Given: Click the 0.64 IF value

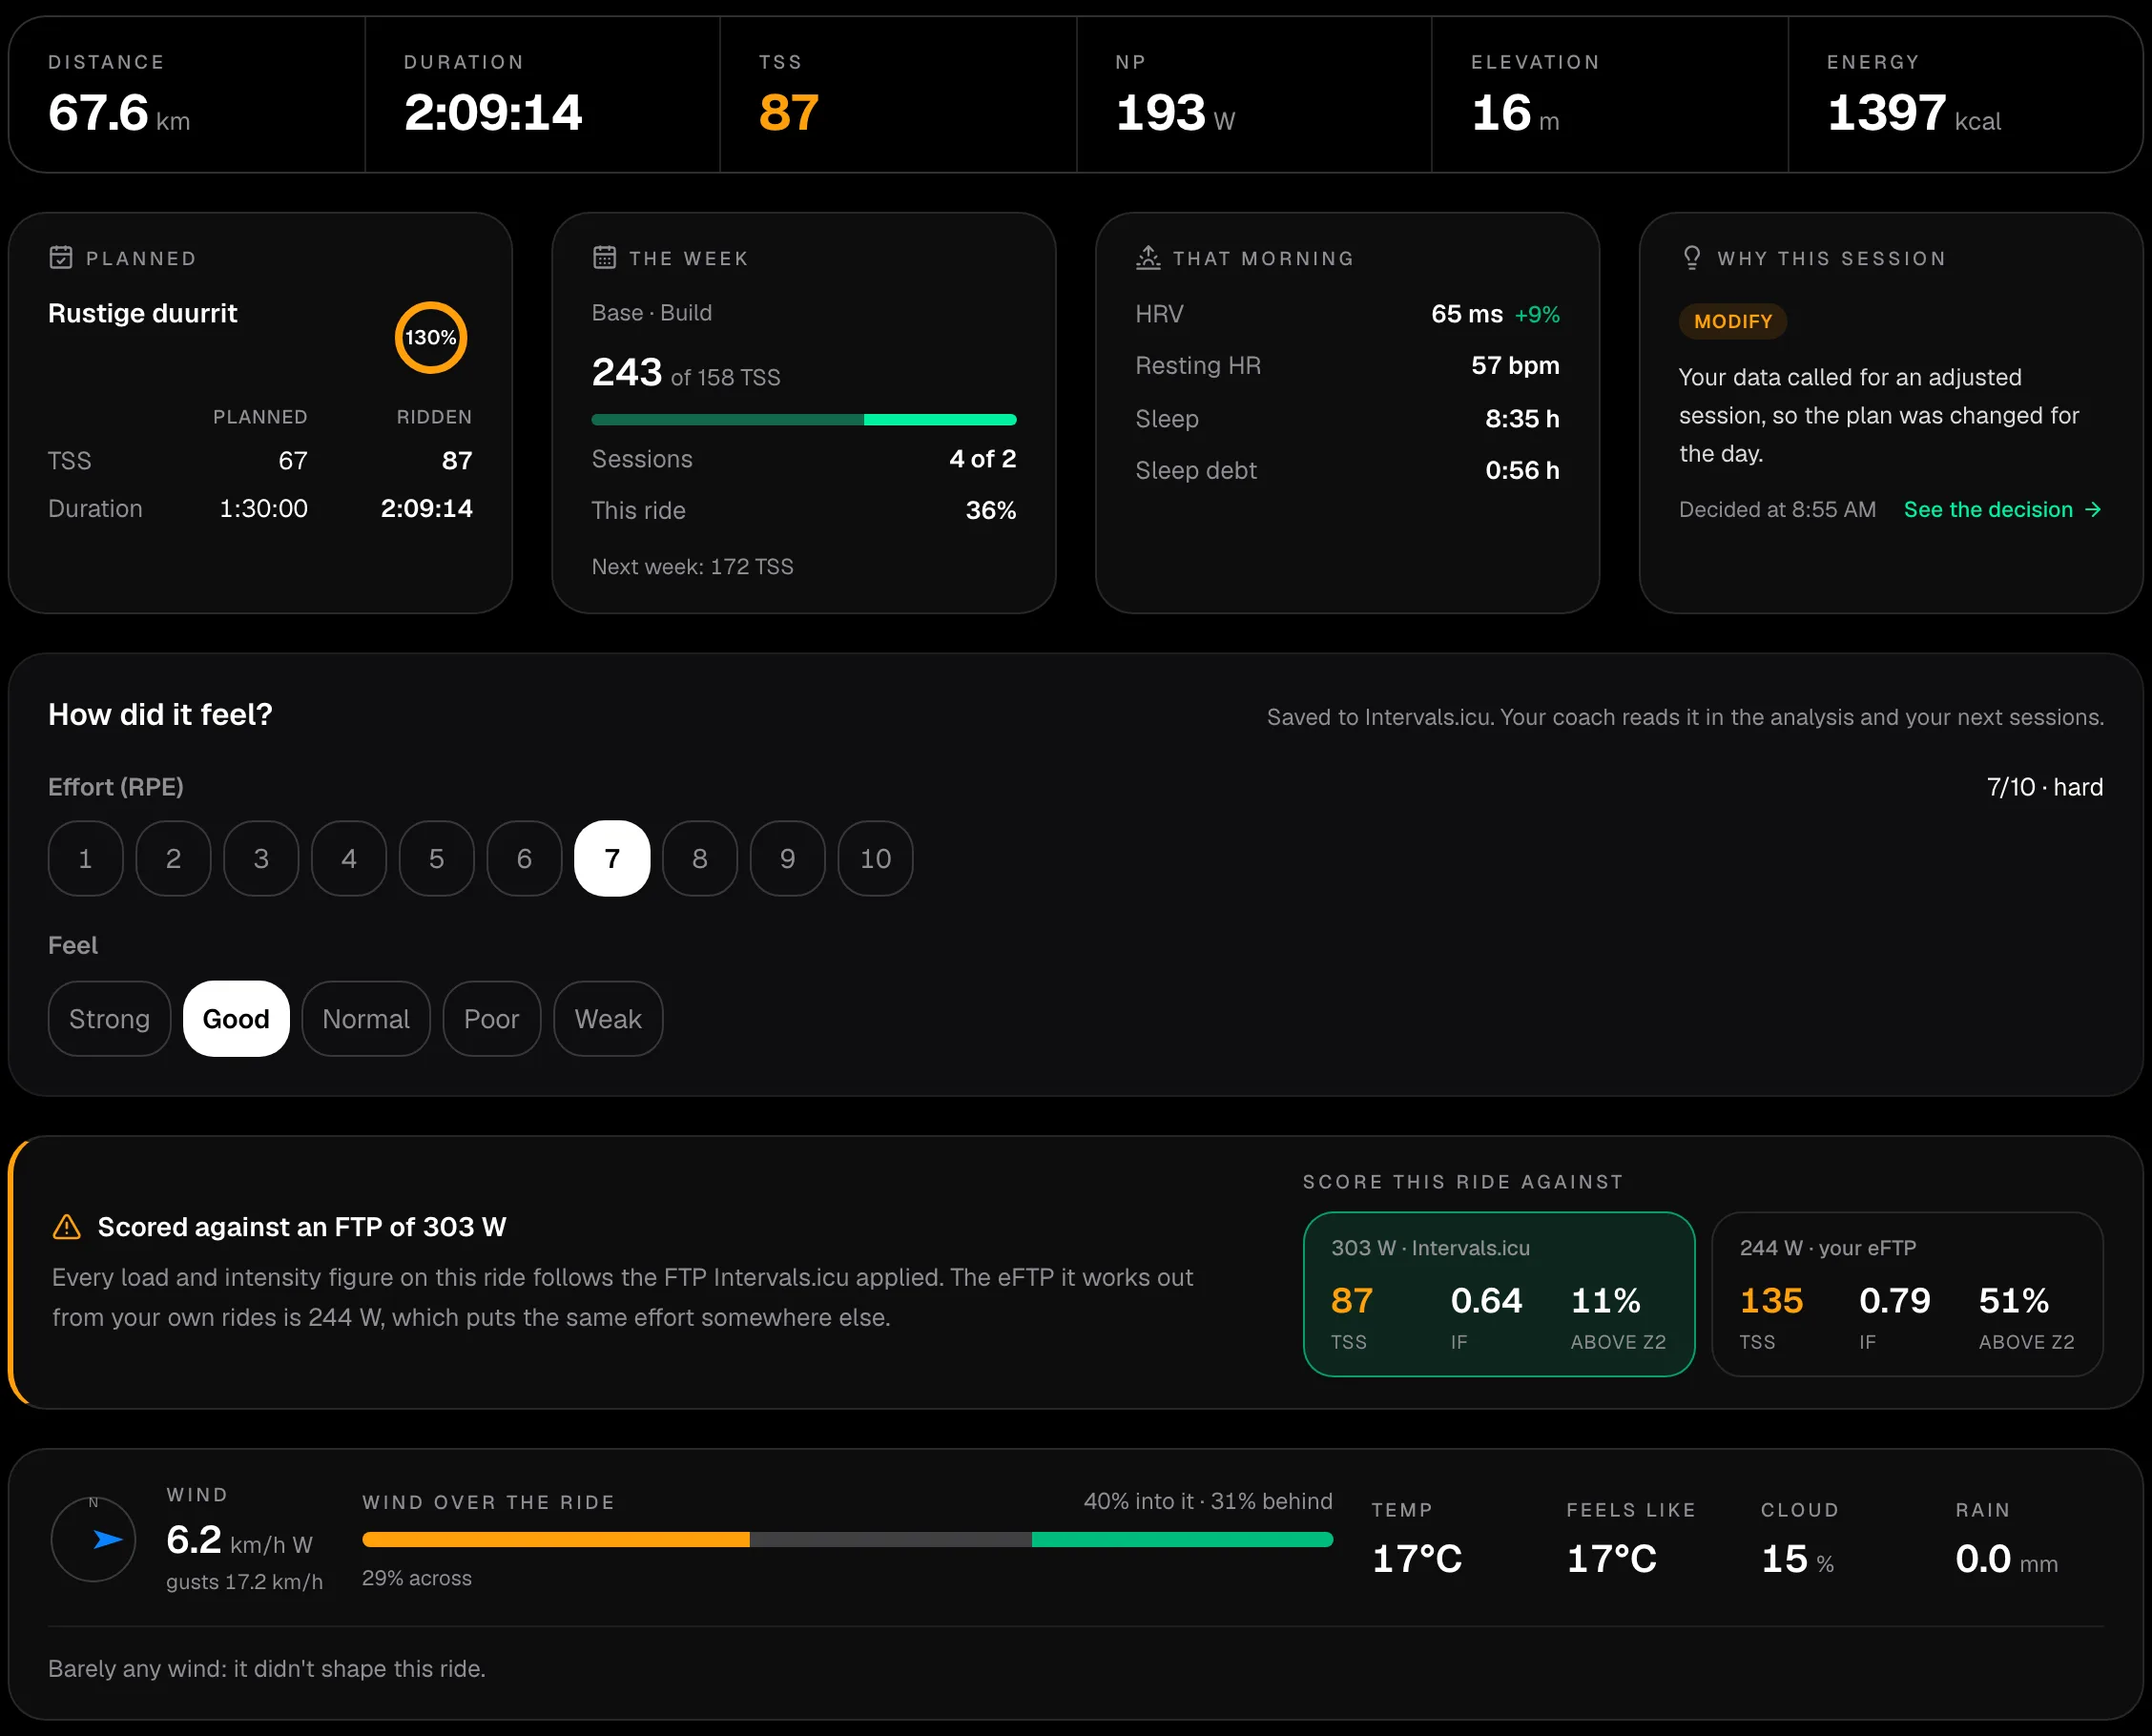Looking at the screenshot, I should click(1486, 1300).
